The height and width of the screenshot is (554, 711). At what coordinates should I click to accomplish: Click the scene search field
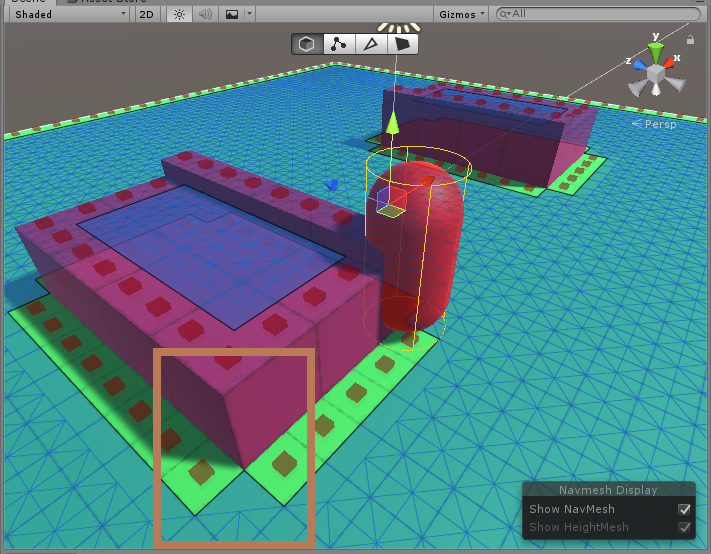coord(598,14)
